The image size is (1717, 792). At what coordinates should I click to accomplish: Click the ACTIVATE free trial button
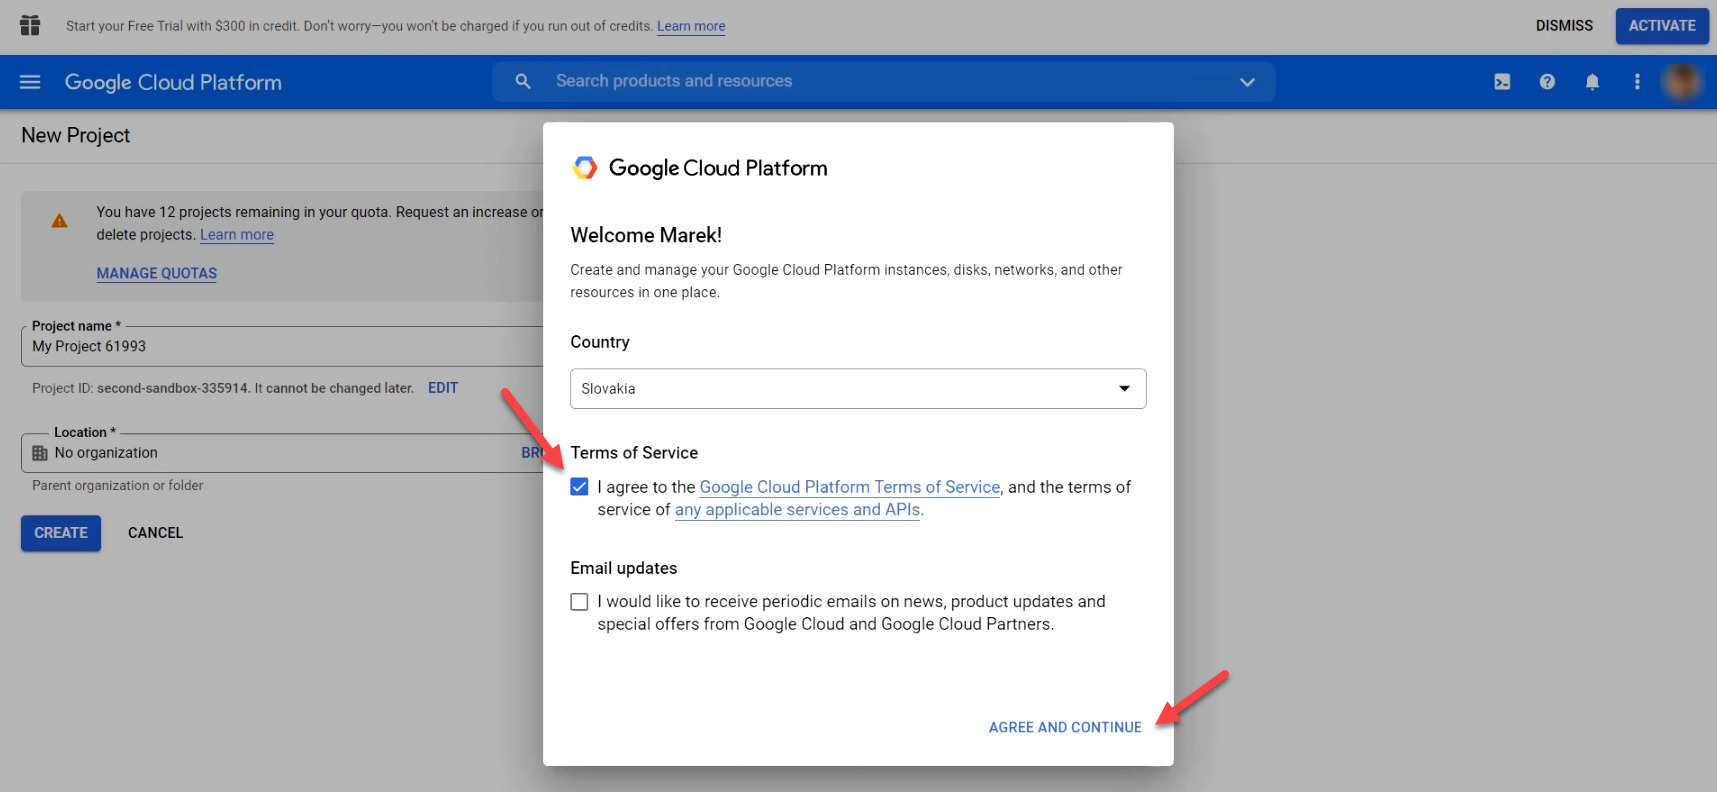coord(1662,26)
